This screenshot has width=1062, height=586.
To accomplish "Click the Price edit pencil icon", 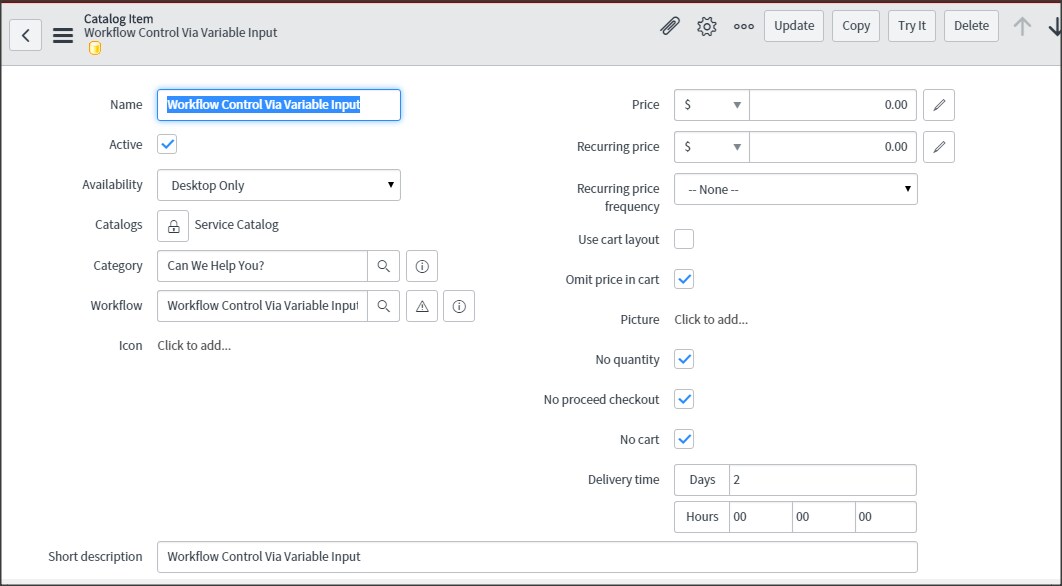I will tap(939, 105).
